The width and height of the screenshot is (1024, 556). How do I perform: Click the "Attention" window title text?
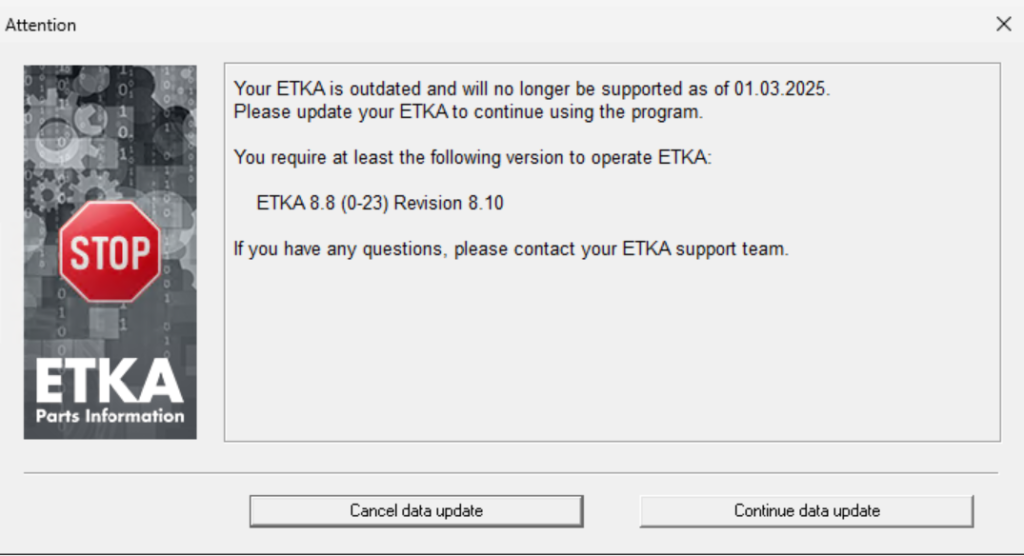[41, 25]
